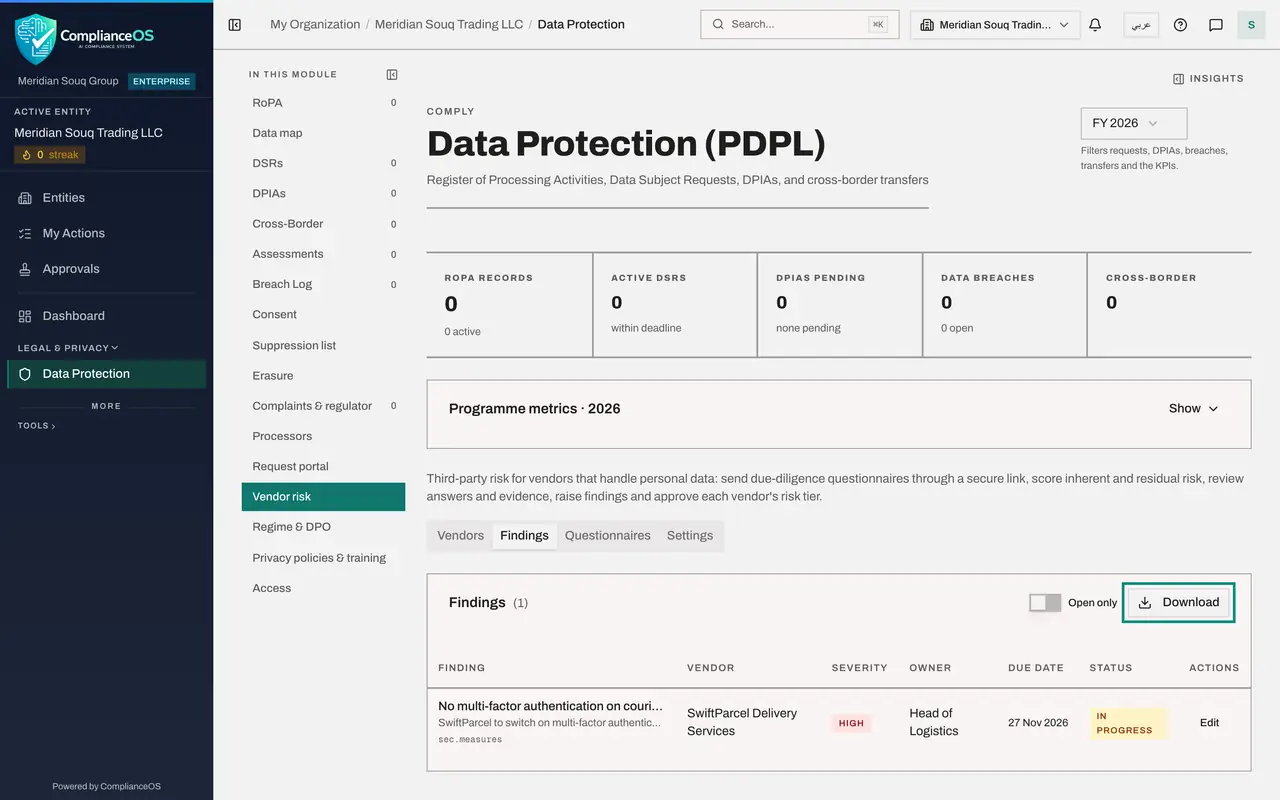The image size is (1280, 800).
Task: Open the chat feedback icon
Action: [1216, 25]
